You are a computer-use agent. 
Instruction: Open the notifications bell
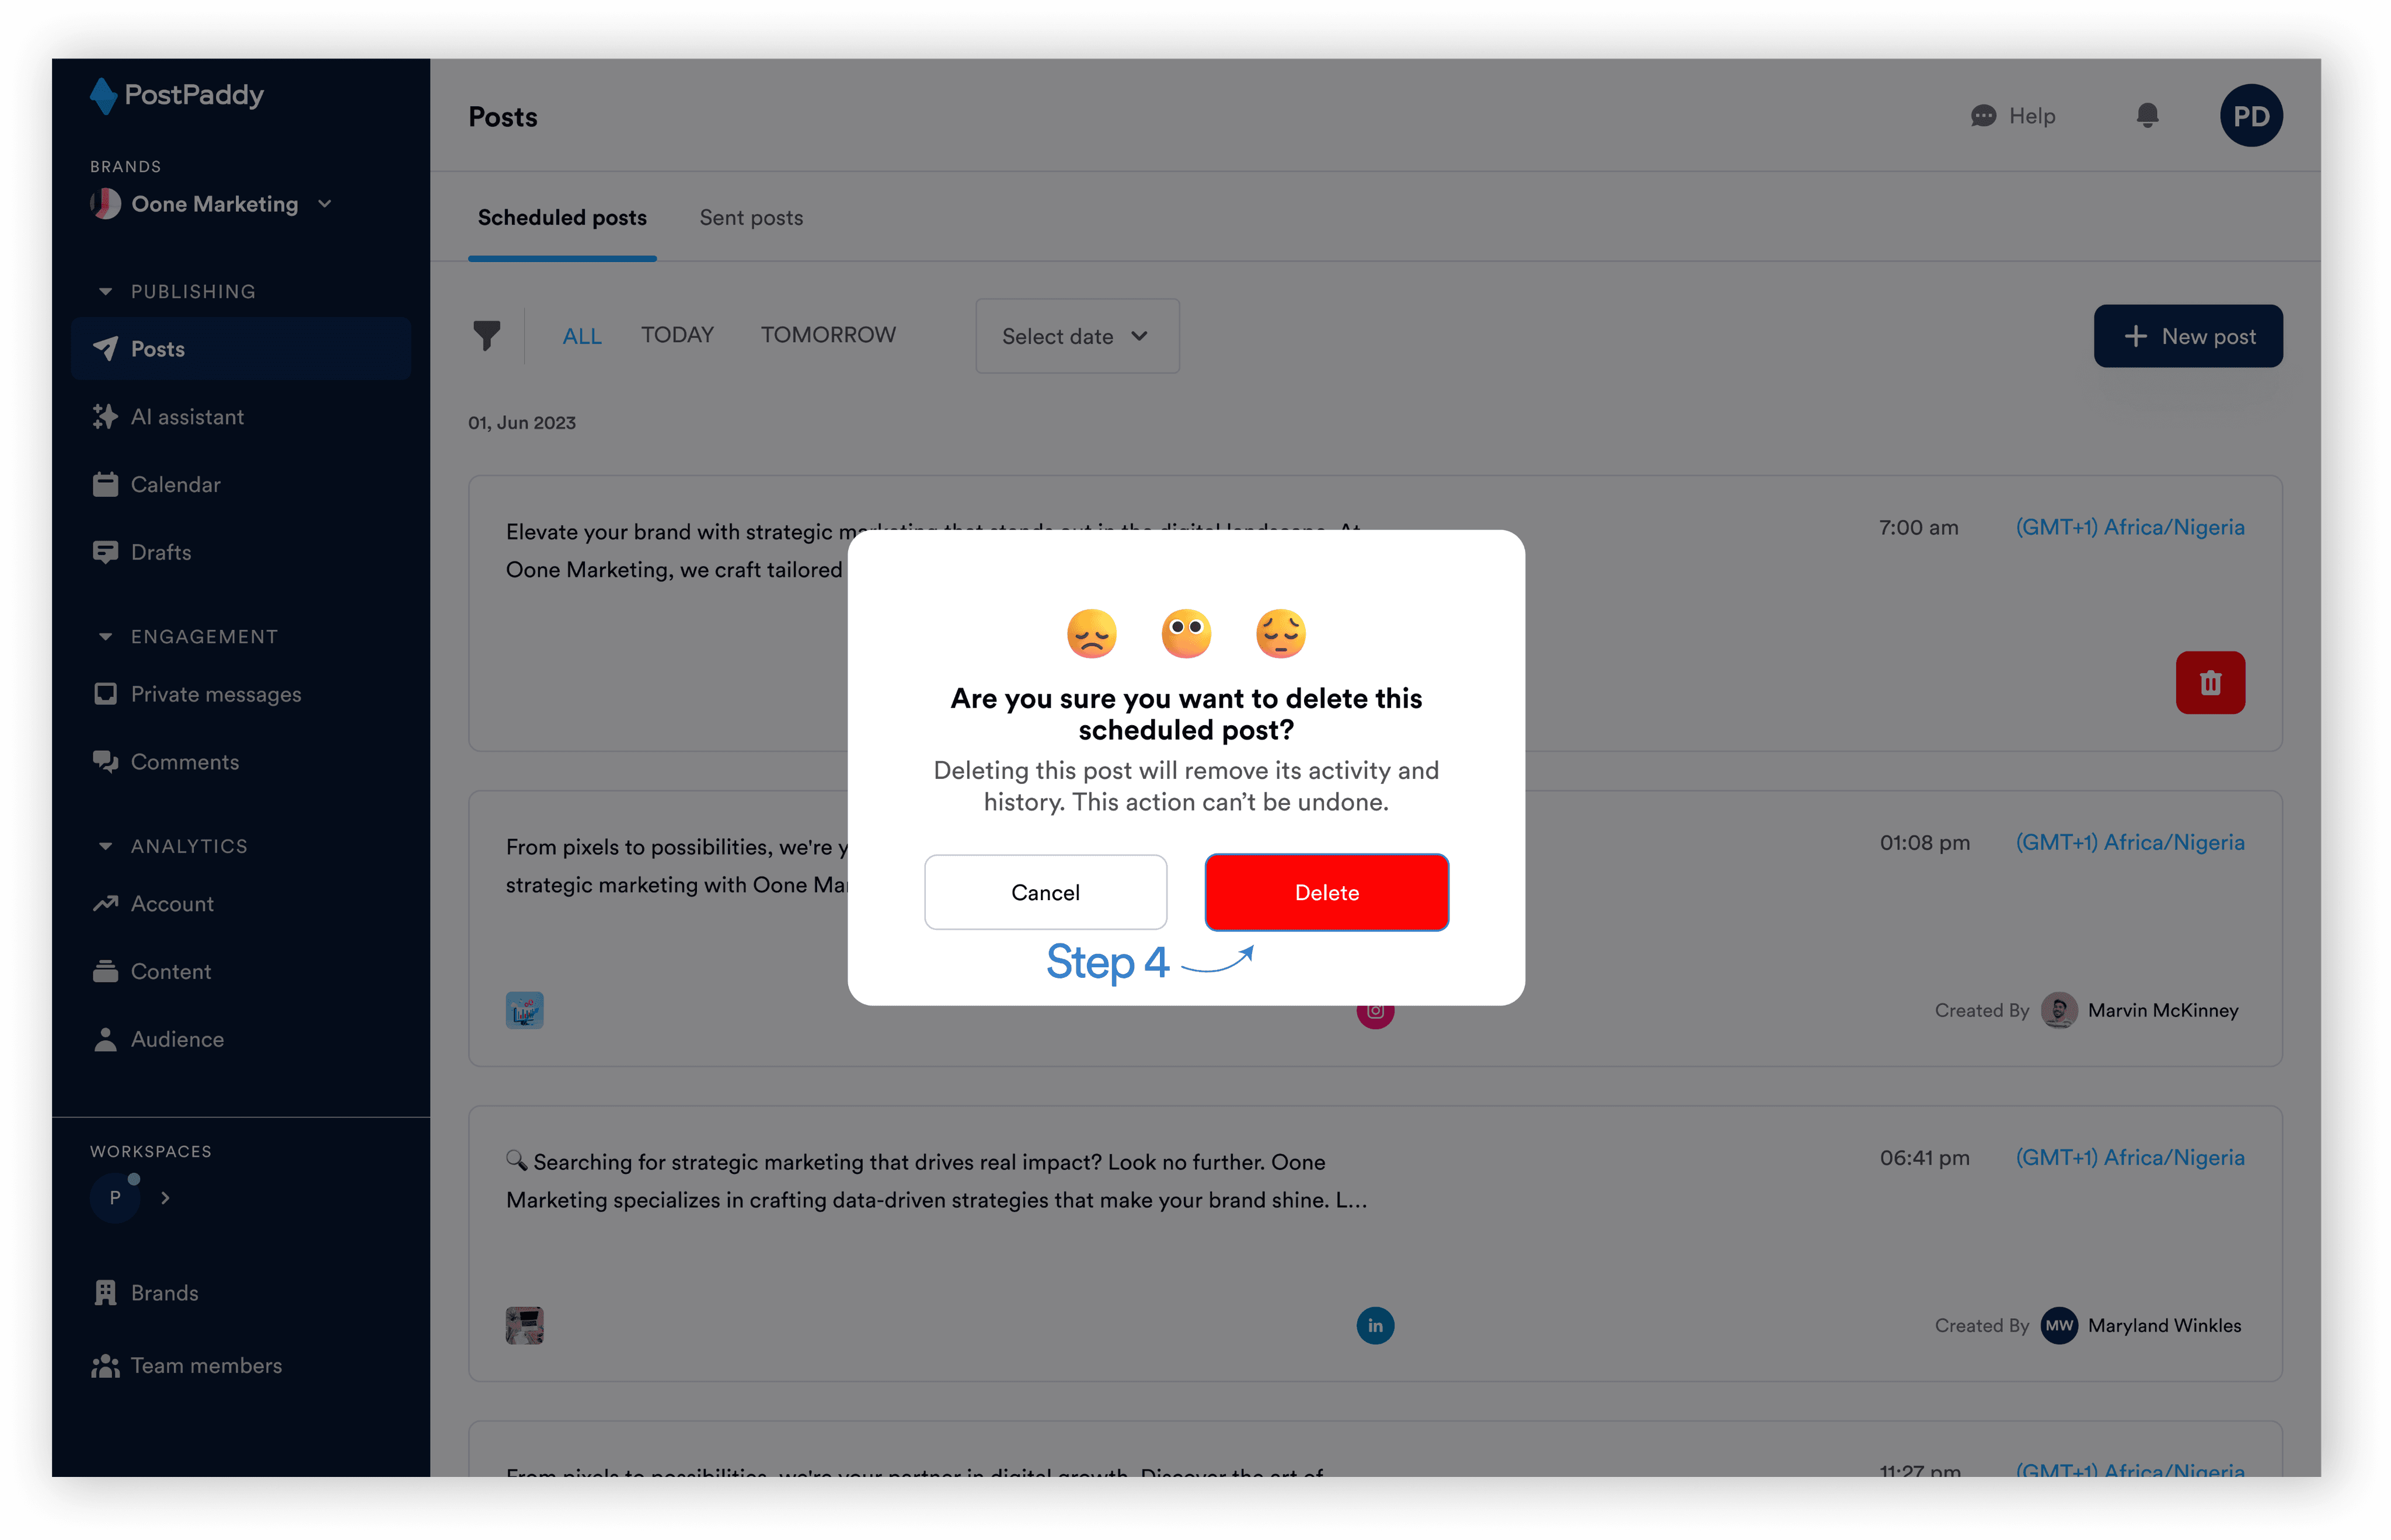pos(2146,116)
